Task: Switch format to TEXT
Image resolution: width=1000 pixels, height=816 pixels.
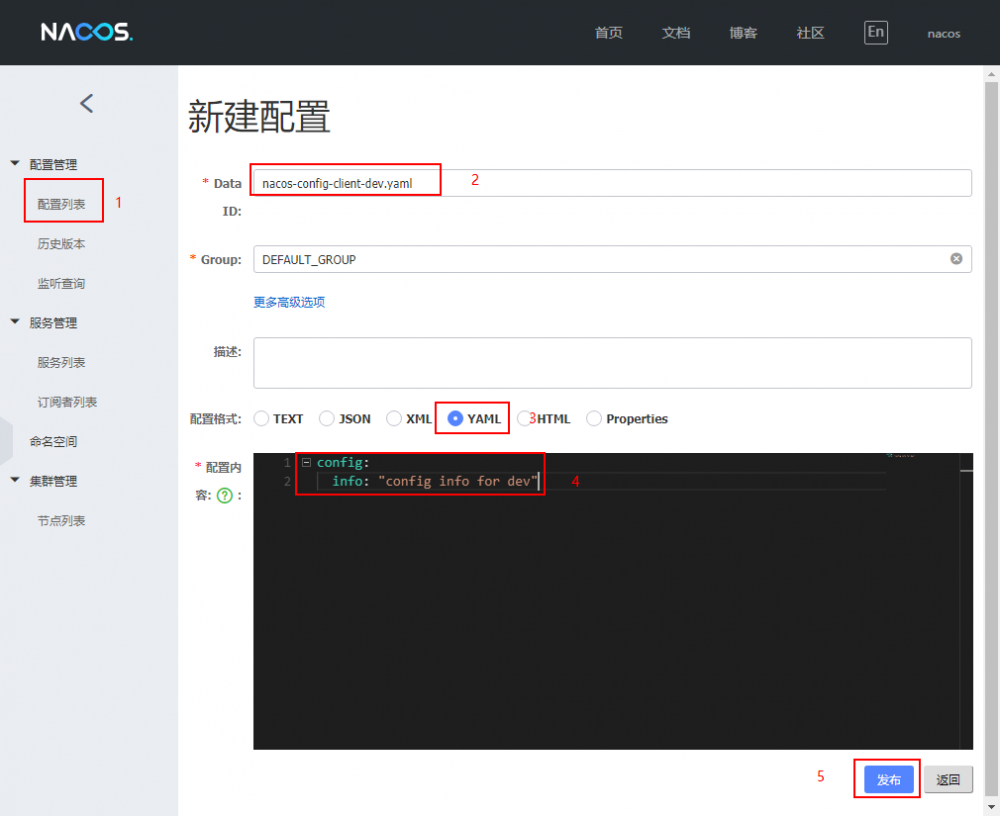Action: click(x=260, y=418)
